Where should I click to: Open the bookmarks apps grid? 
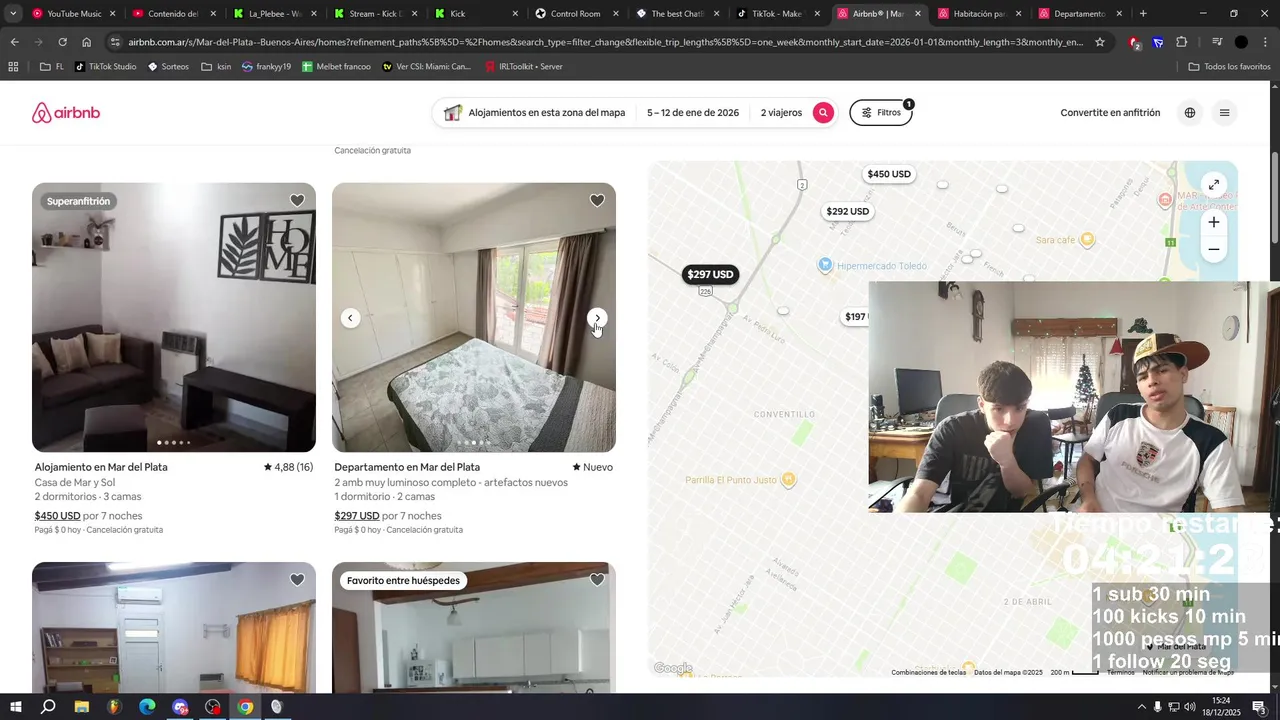click(x=13, y=67)
